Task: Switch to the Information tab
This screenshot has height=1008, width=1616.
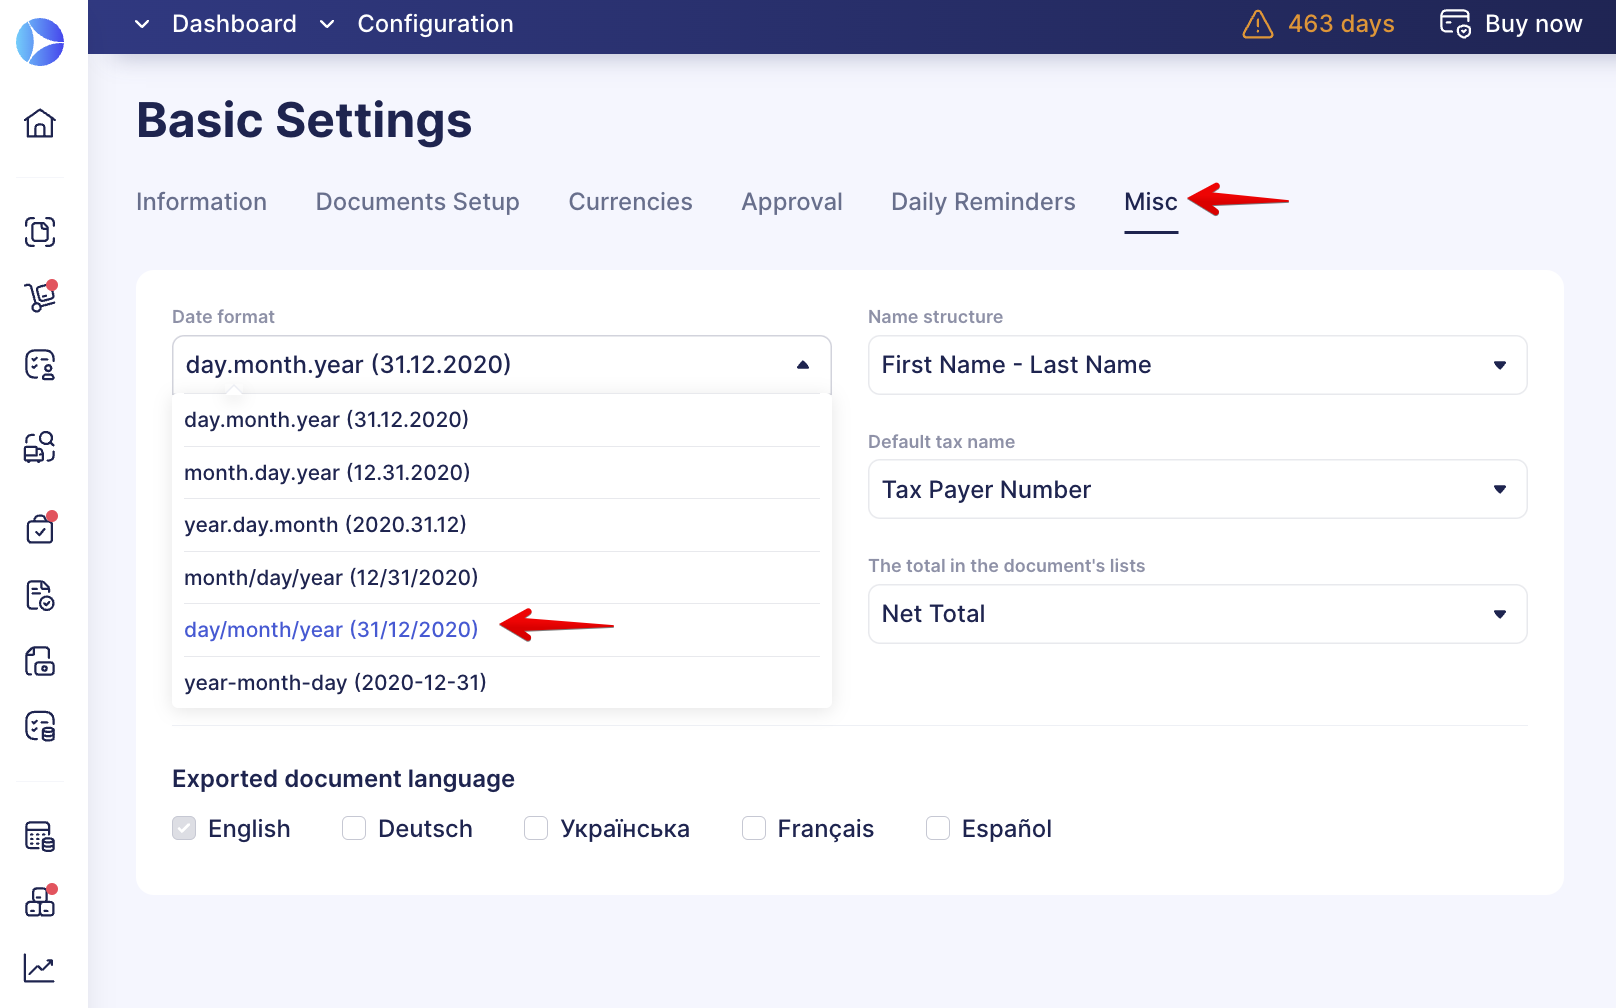Action: tap(201, 202)
